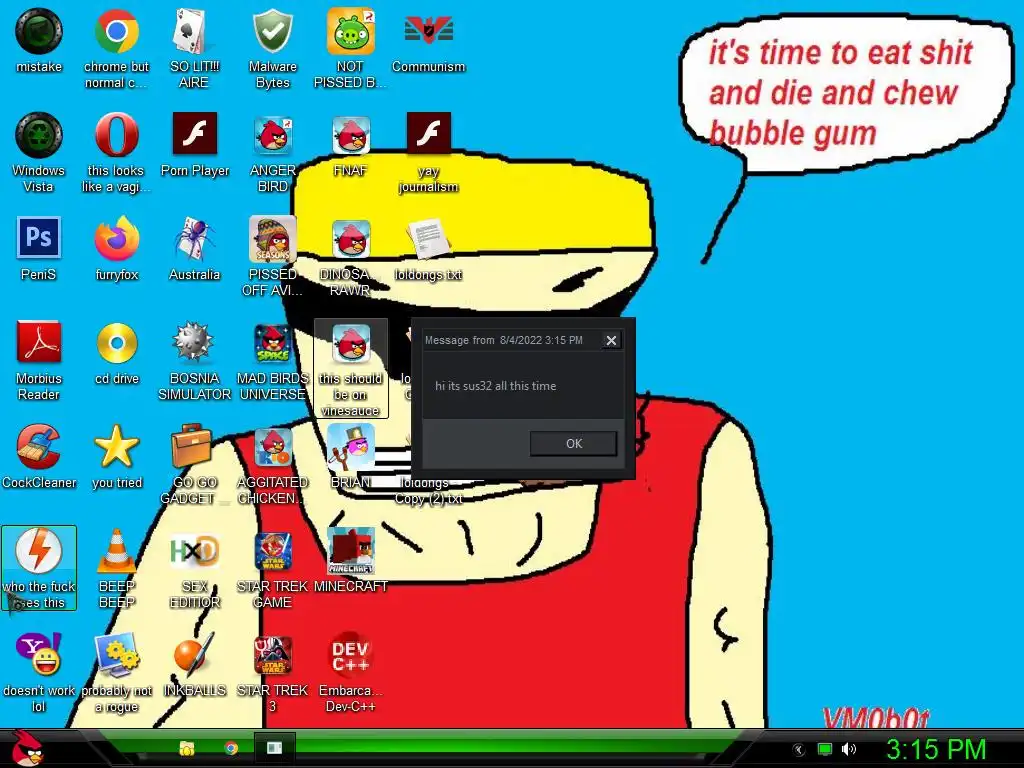Open the 'STAR TREK 3' icon
The width and height of the screenshot is (1024, 768).
click(272, 672)
